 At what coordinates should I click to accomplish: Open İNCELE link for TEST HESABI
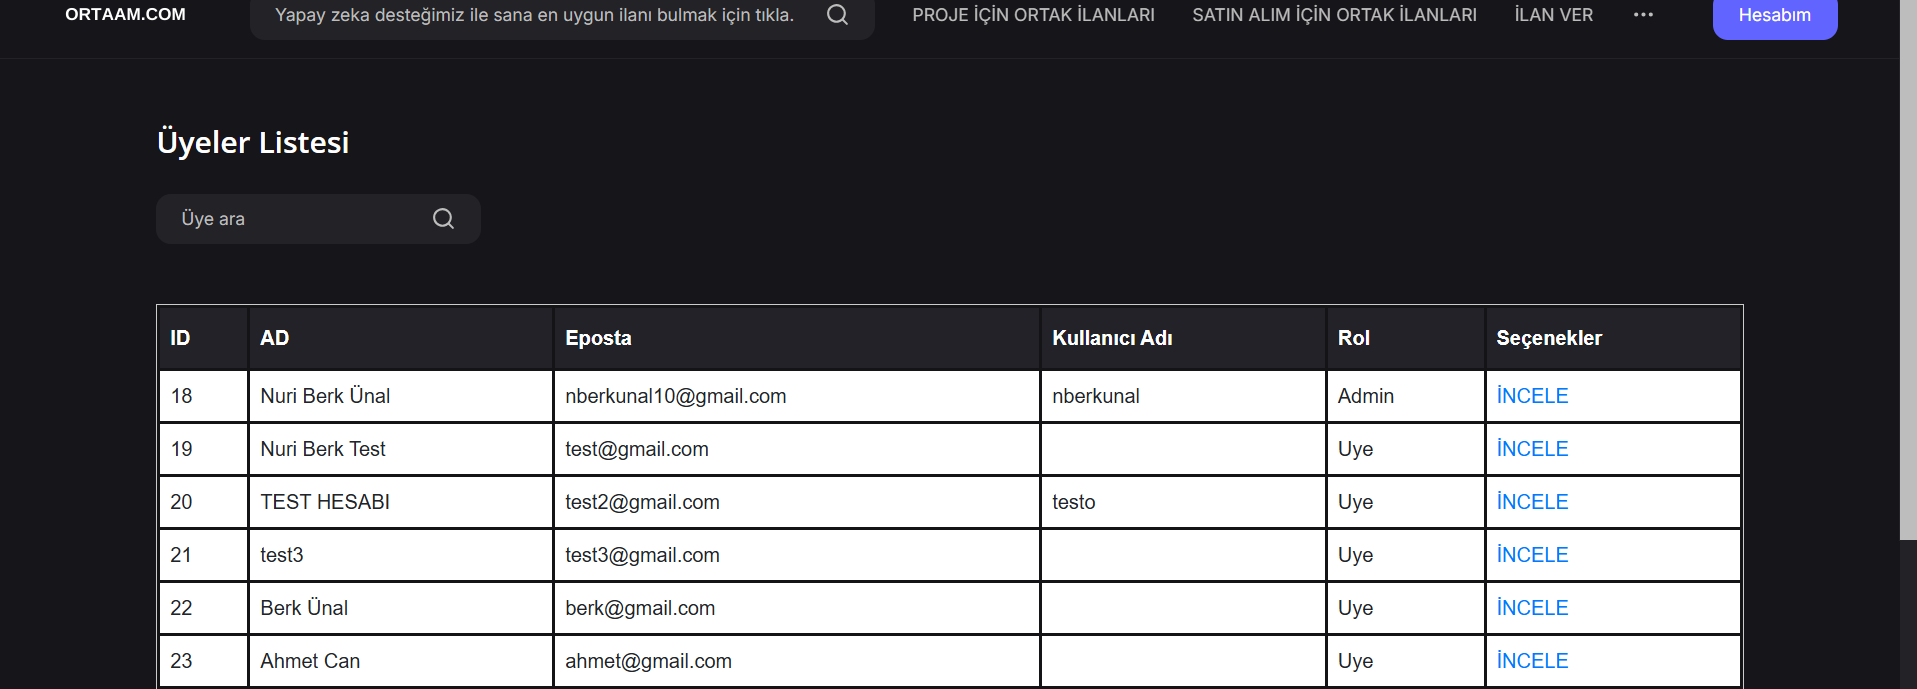pos(1532,502)
